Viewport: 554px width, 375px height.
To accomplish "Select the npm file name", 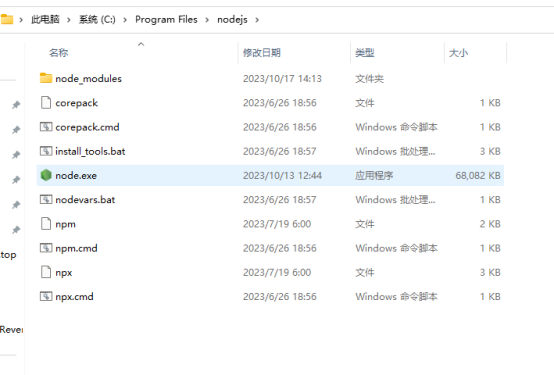I will pos(65,224).
